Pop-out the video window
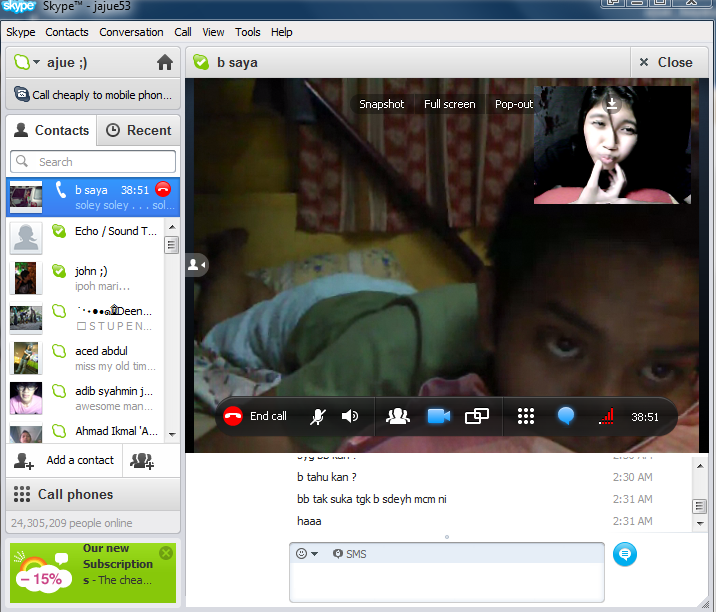 coord(513,104)
